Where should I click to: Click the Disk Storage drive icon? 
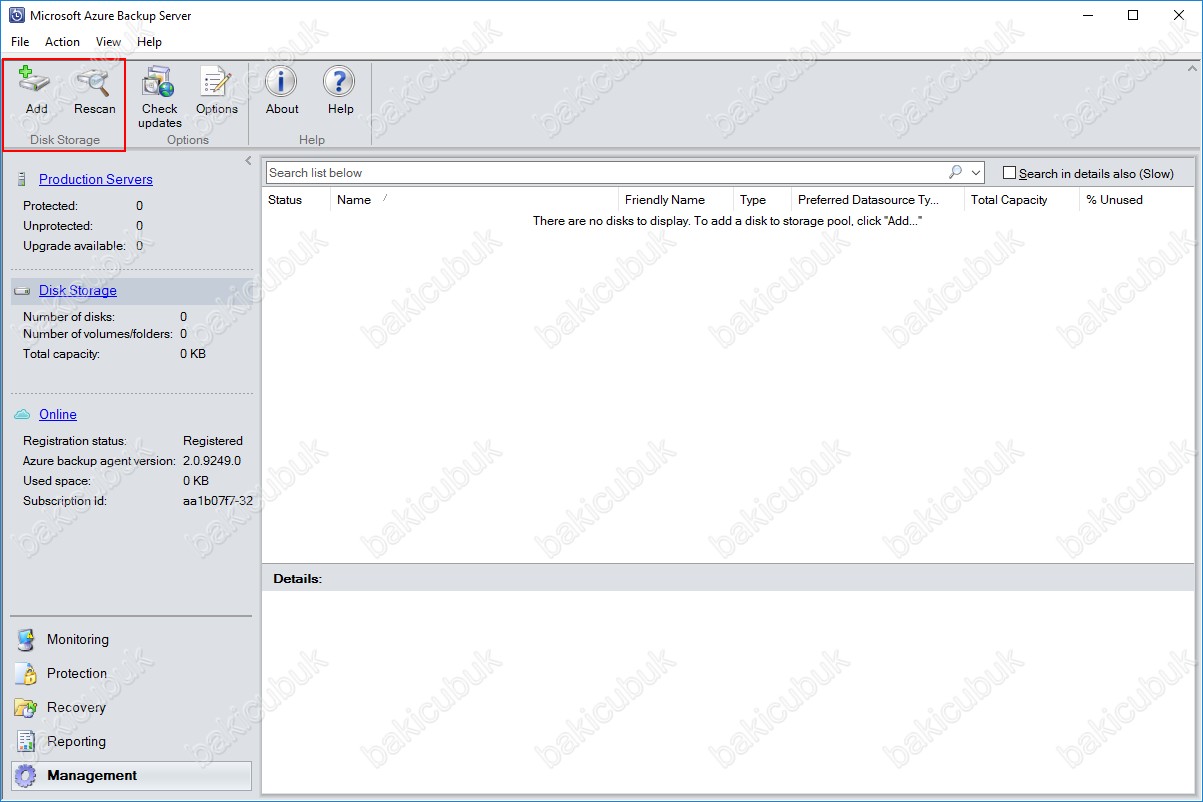point(22,291)
